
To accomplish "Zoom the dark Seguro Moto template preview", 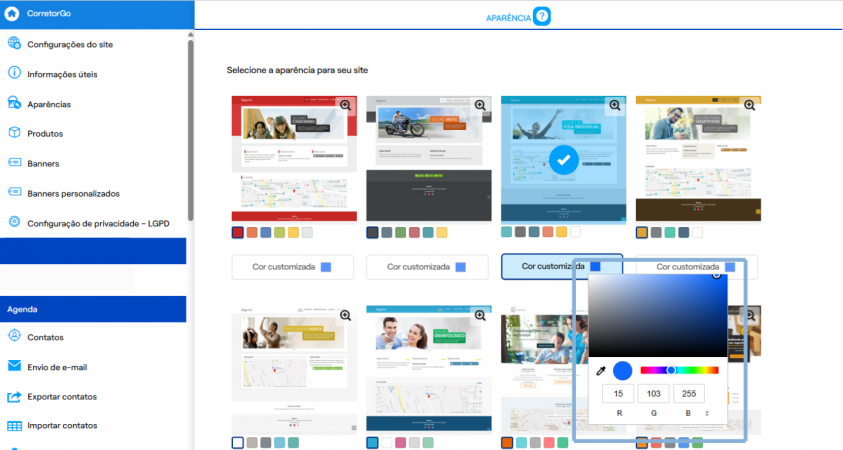I will point(480,105).
